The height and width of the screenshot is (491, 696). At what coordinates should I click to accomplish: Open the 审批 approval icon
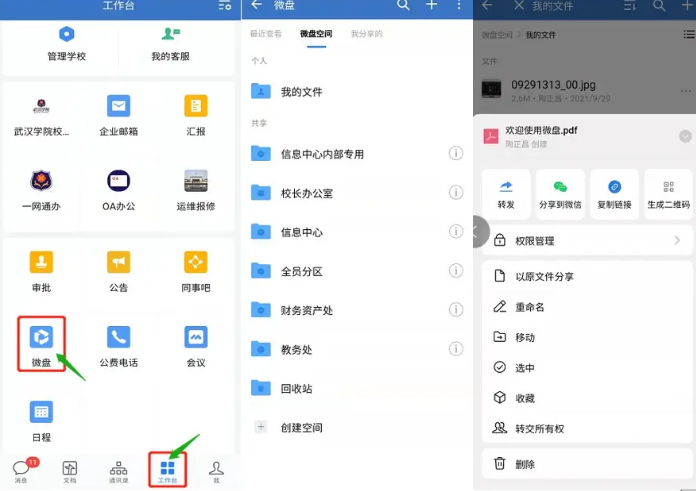pos(41,262)
